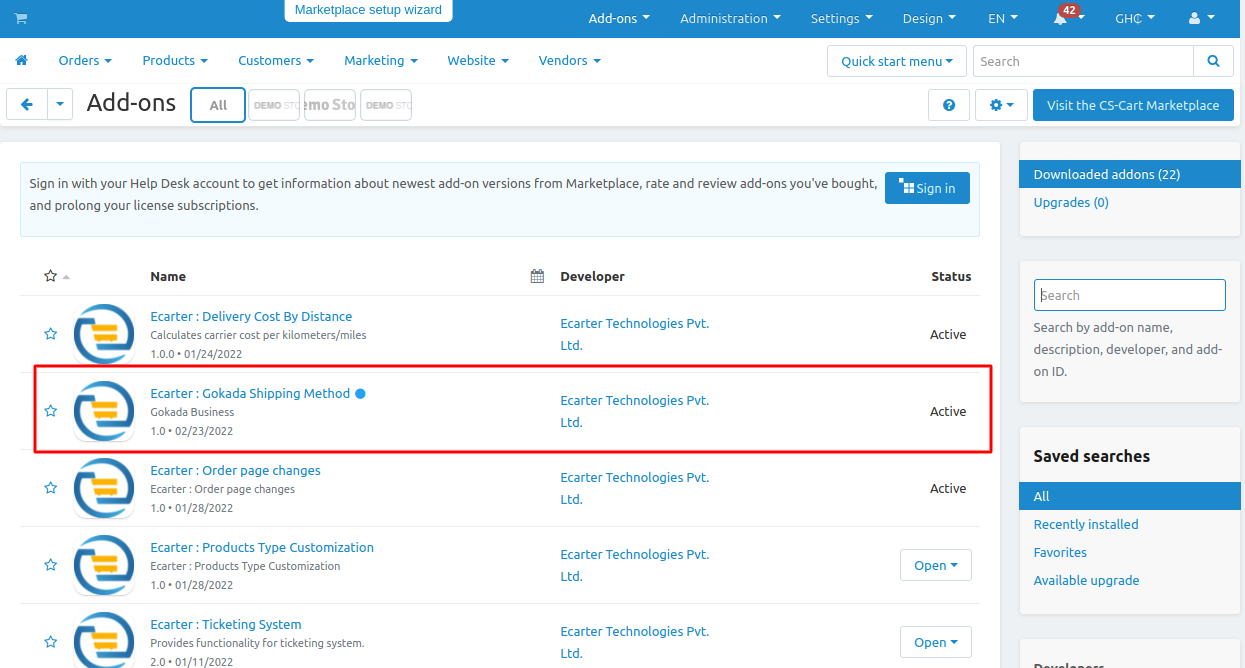1245x668 pixels.
Task: Click Visit the CS-Cart Marketplace button
Action: [x=1133, y=105]
